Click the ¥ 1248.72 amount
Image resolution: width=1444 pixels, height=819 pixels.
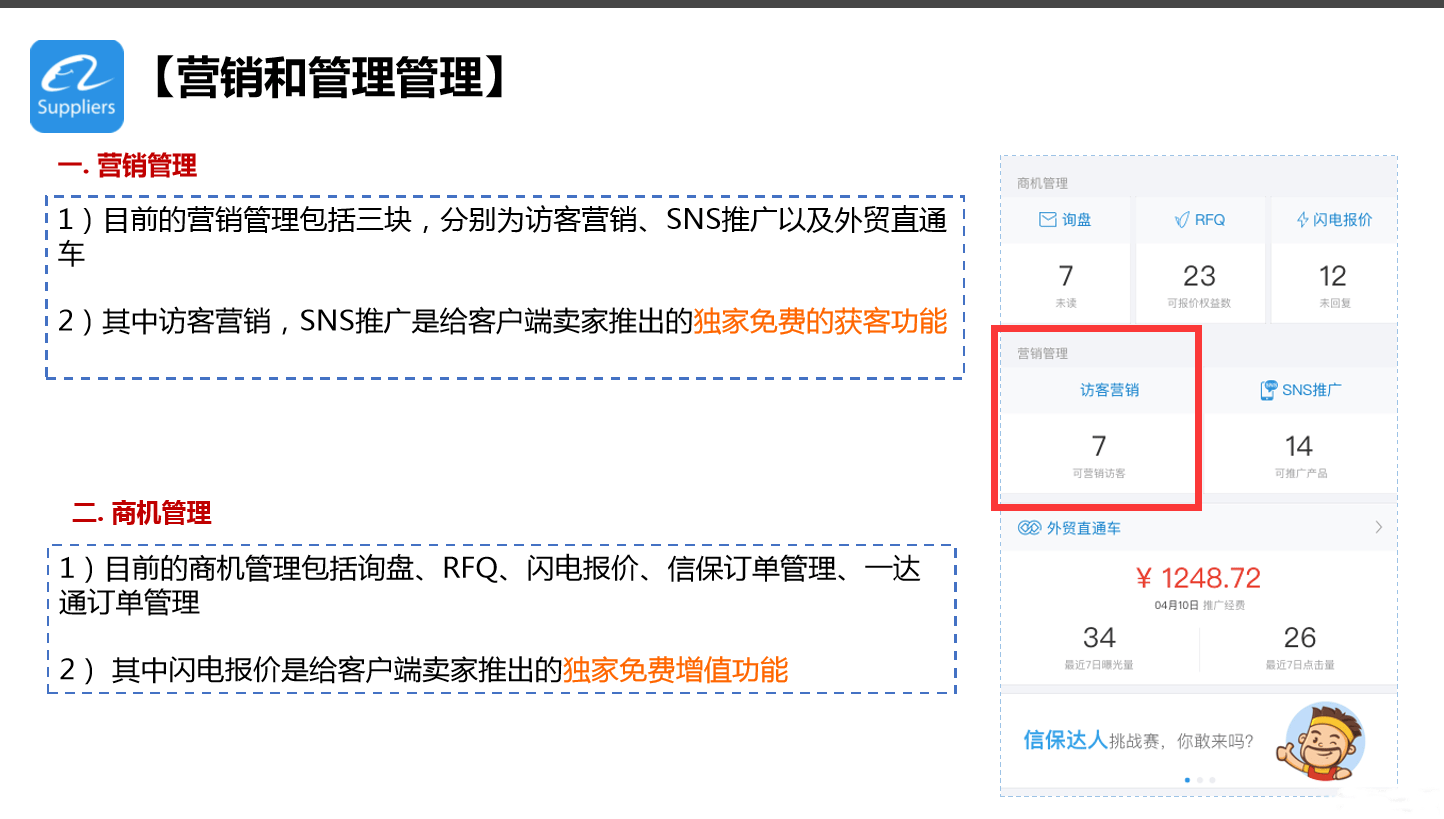pyautogui.click(x=1199, y=578)
